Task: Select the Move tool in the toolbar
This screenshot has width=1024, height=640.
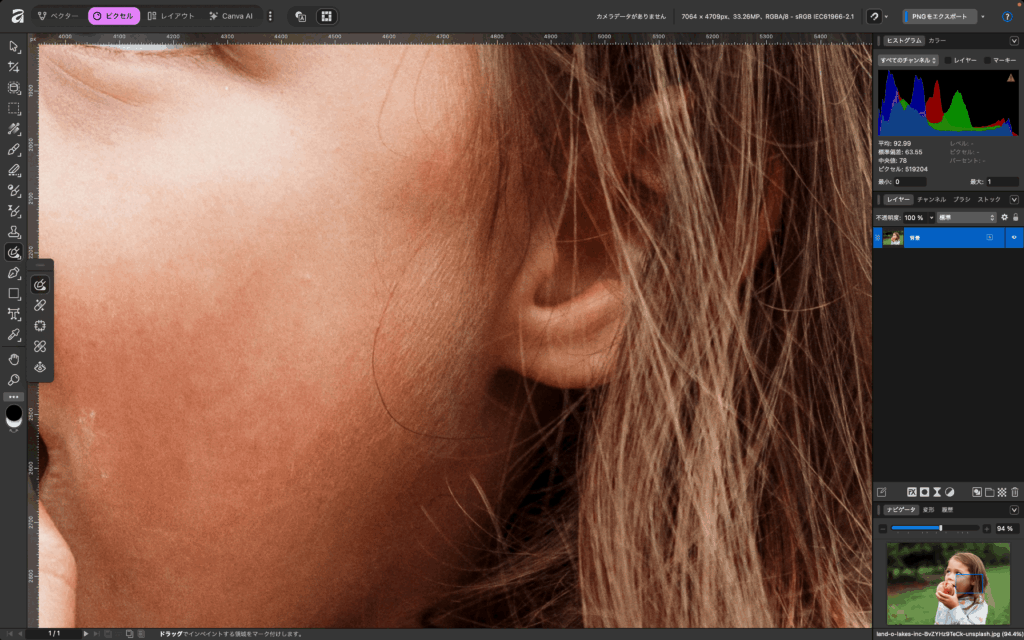Action: point(14,46)
